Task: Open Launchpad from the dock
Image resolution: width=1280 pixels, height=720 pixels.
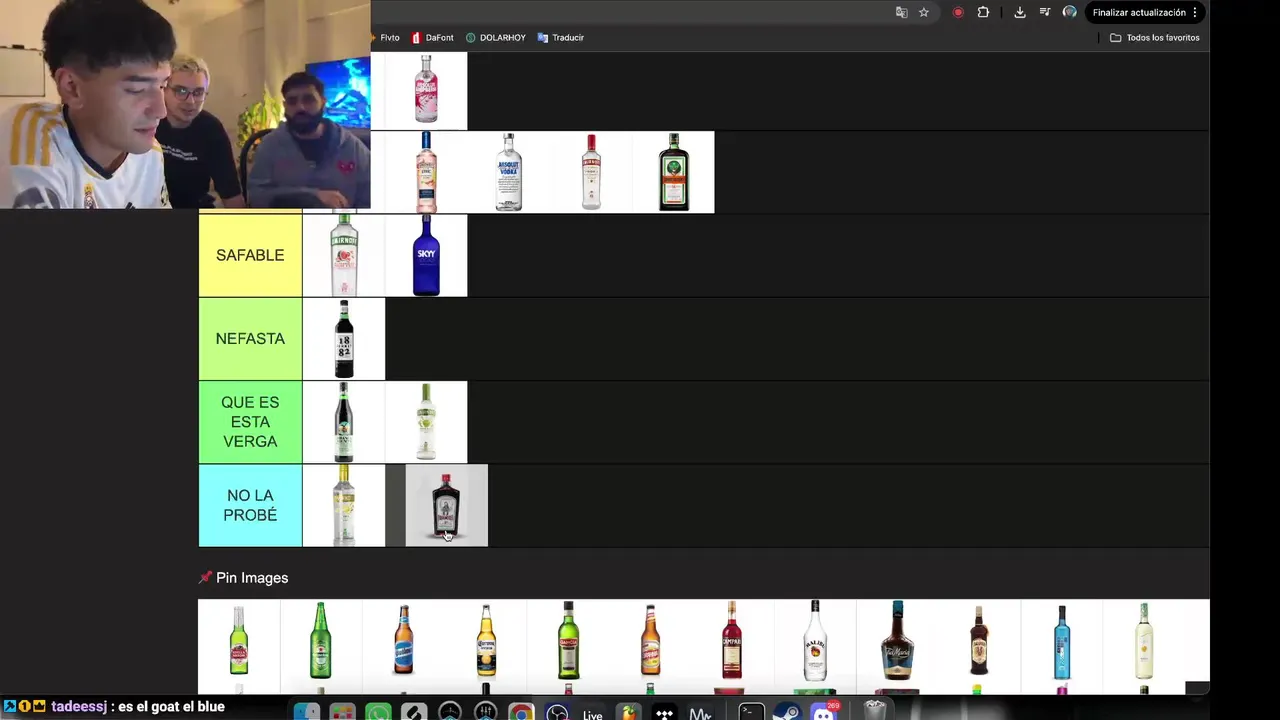Action: tap(342, 712)
